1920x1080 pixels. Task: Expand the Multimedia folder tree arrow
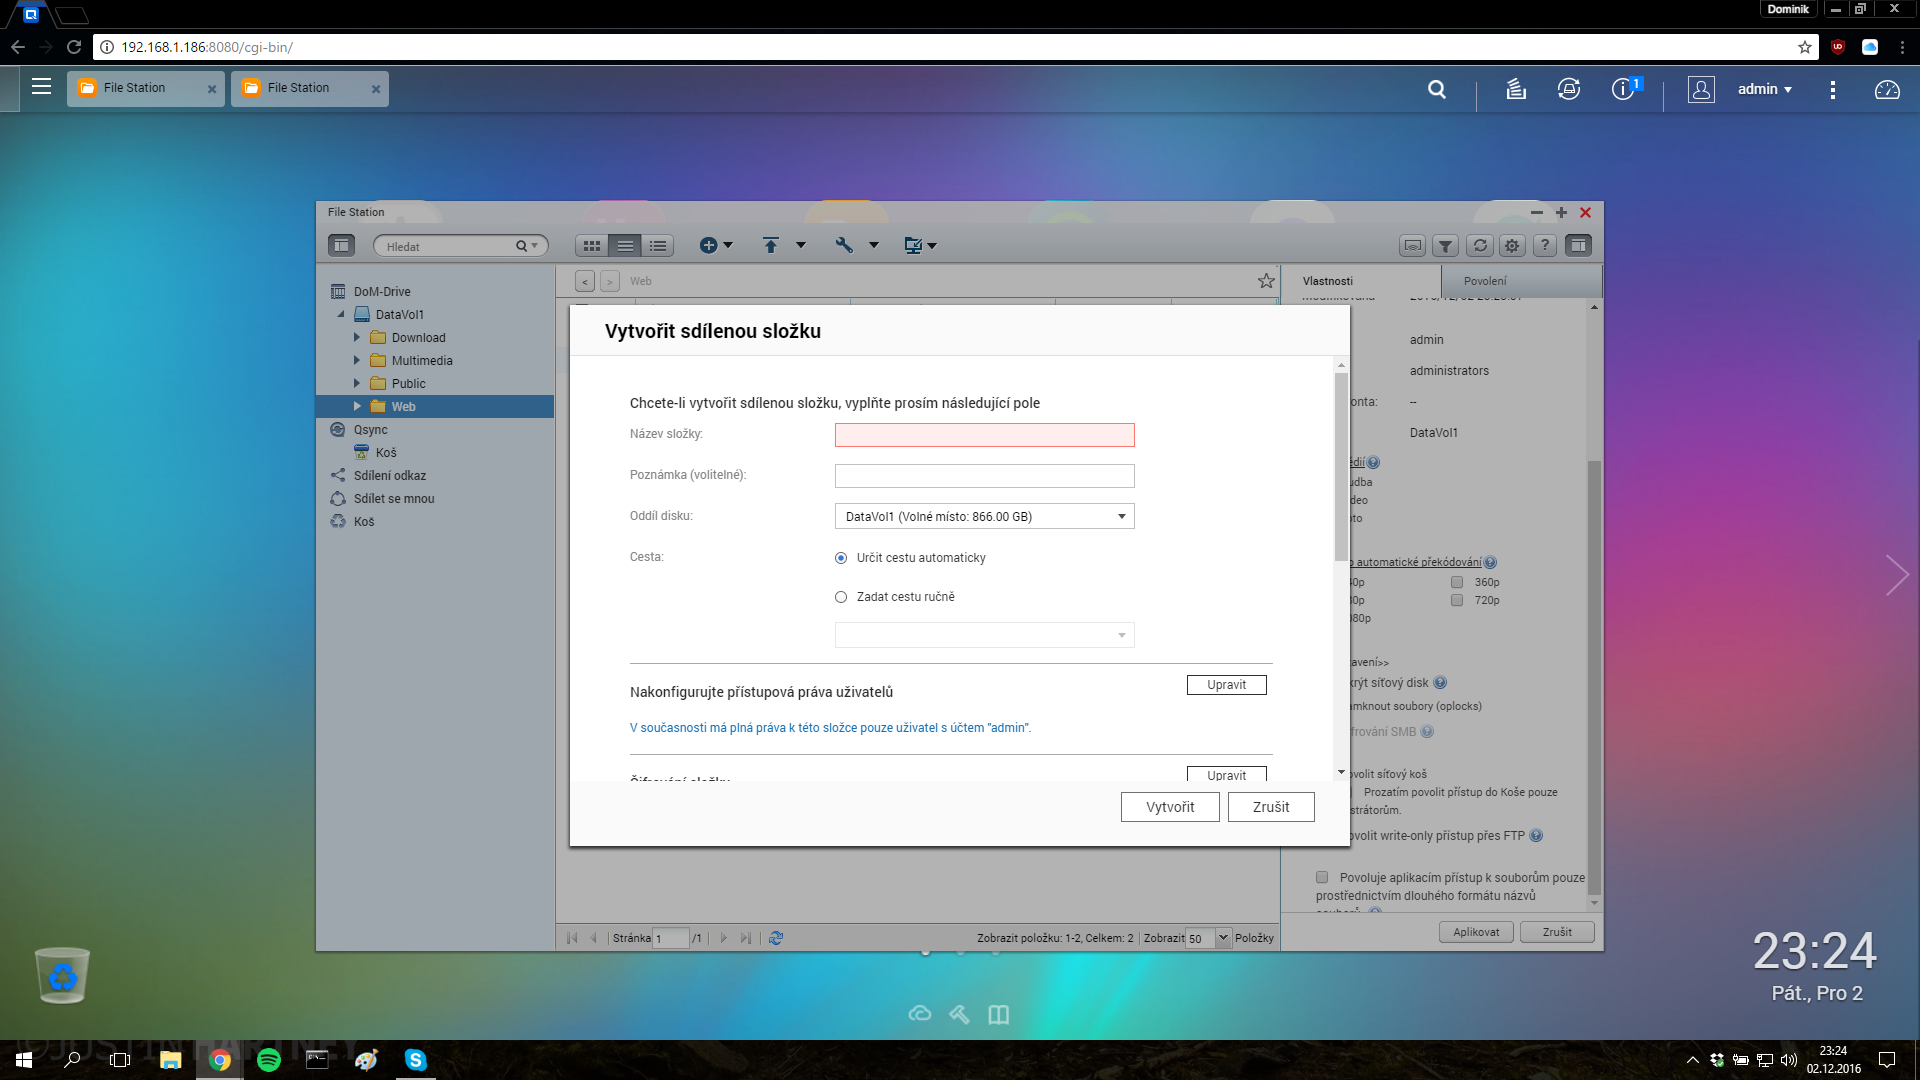tap(357, 361)
